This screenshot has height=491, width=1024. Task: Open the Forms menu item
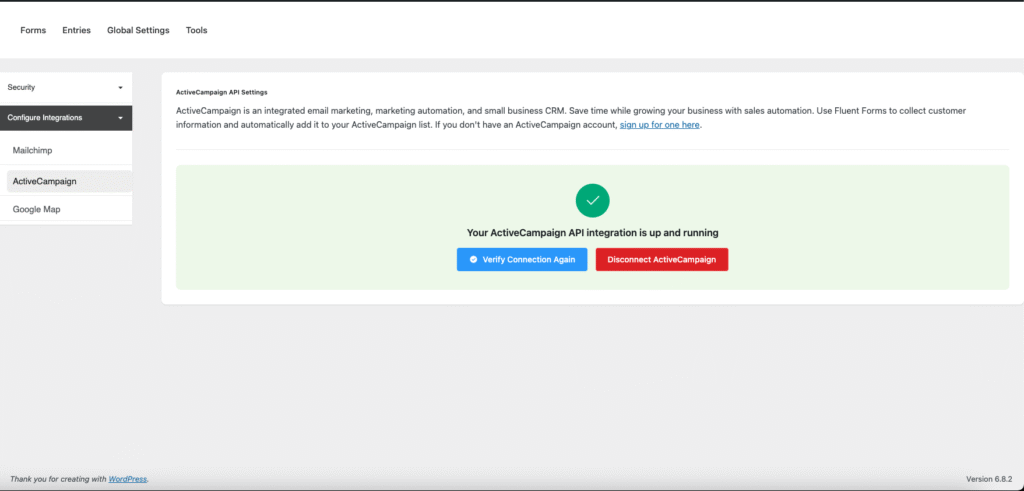pyautogui.click(x=33, y=30)
